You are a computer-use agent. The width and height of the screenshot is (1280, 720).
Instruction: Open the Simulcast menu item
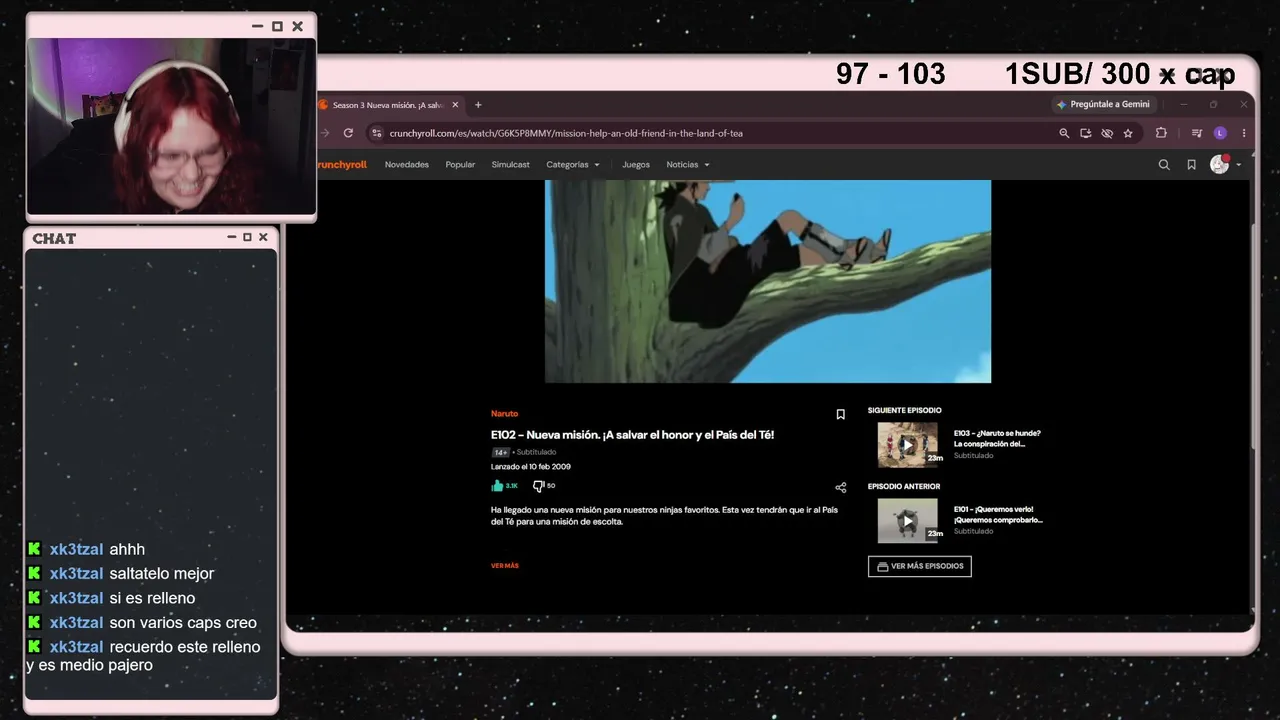click(x=511, y=165)
